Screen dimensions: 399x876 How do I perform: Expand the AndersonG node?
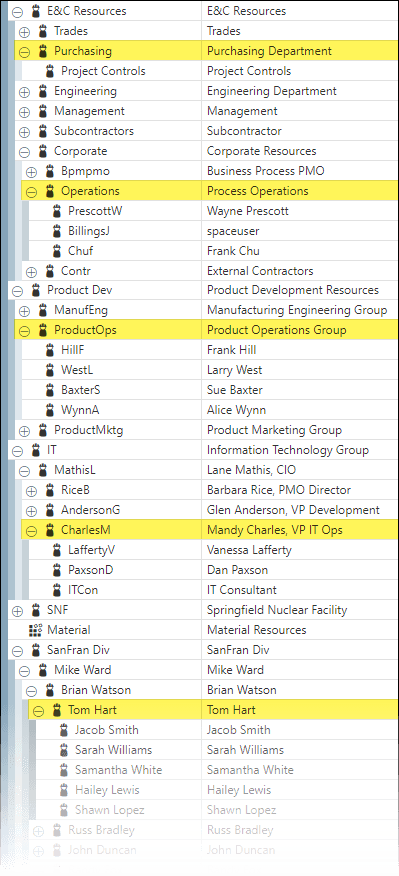pos(31,511)
